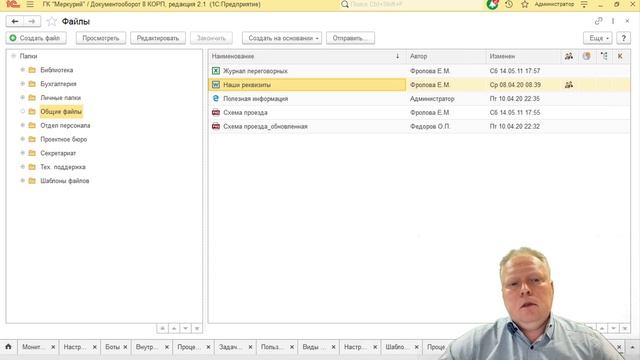Open favorites star in title bar

coord(525,4)
